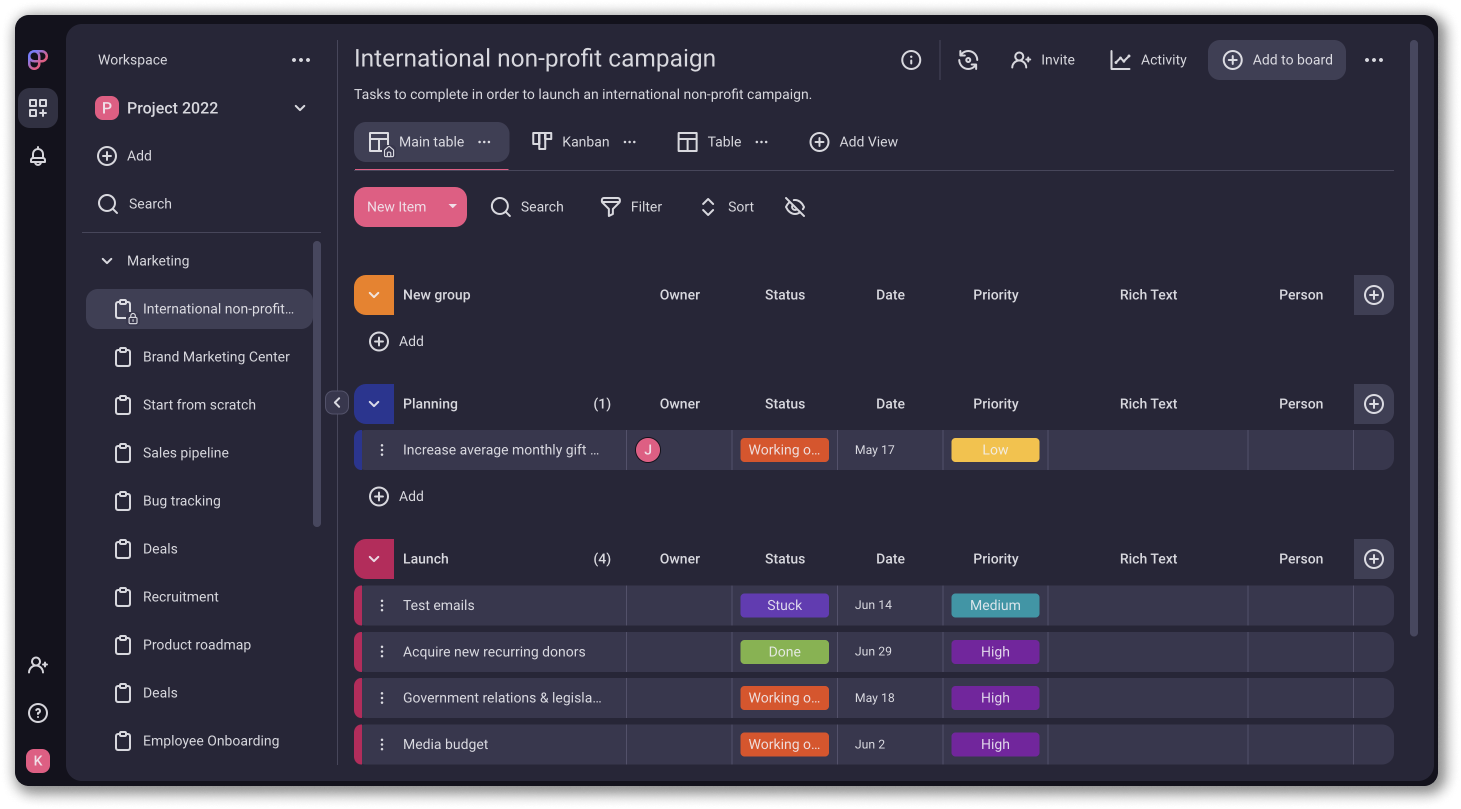
Task: Click the Stuck status color label on Test emails
Action: pos(784,605)
